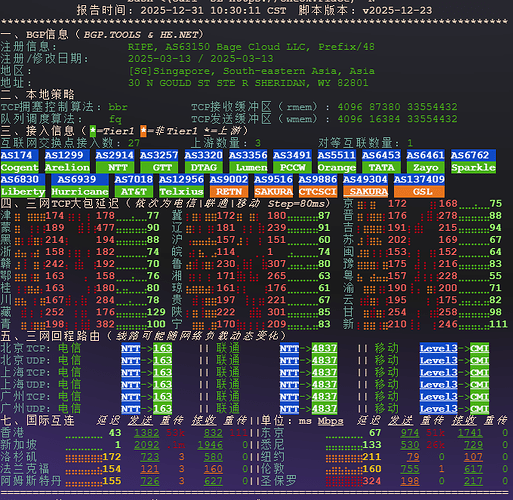Click the Telxius label
513x500 pixels.
181,192
